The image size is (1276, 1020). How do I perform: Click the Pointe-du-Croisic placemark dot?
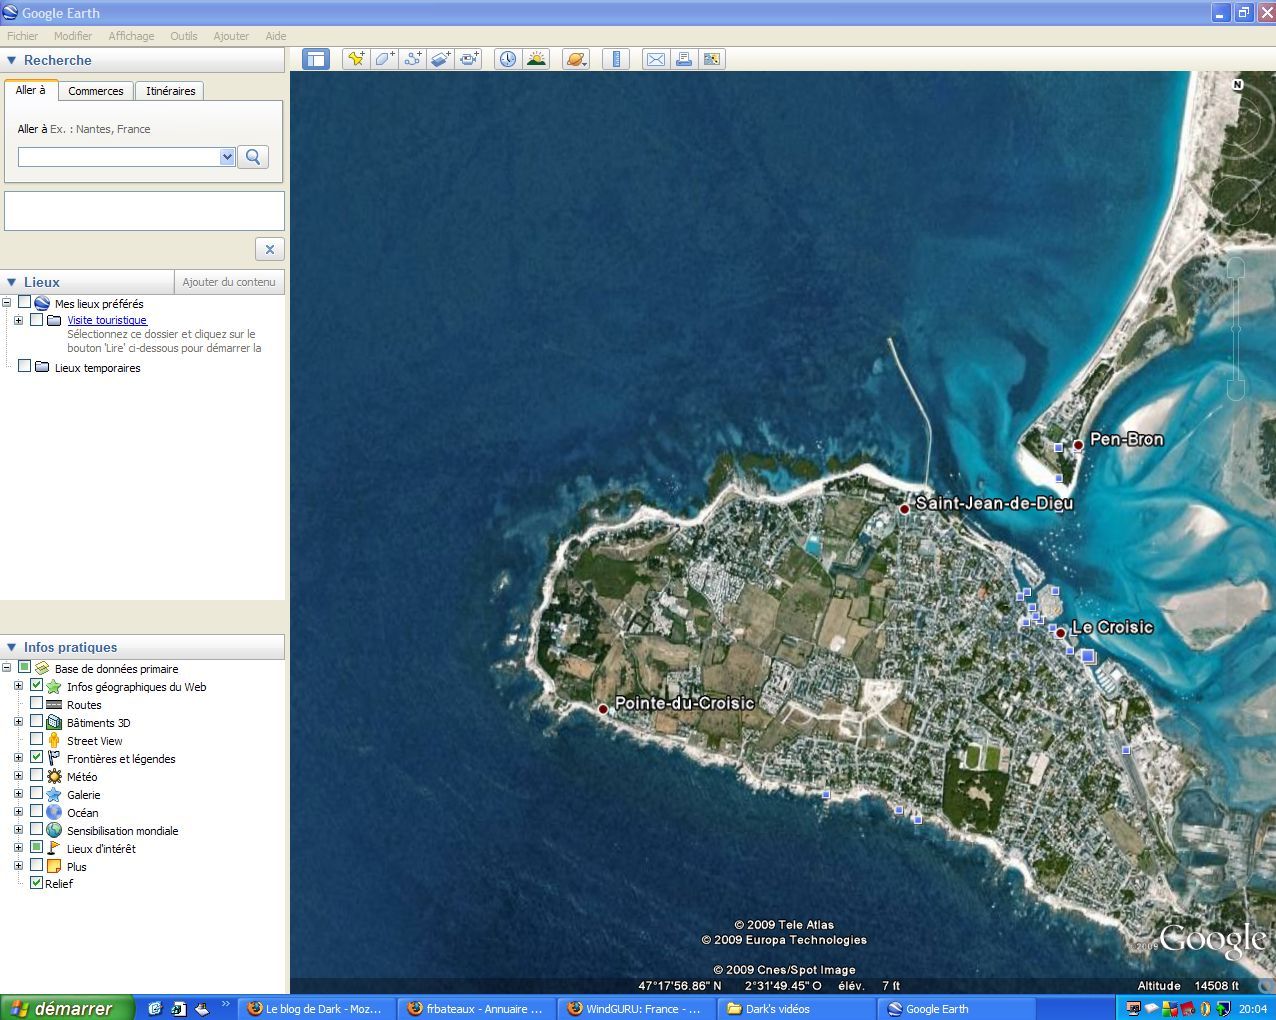pyautogui.click(x=603, y=709)
